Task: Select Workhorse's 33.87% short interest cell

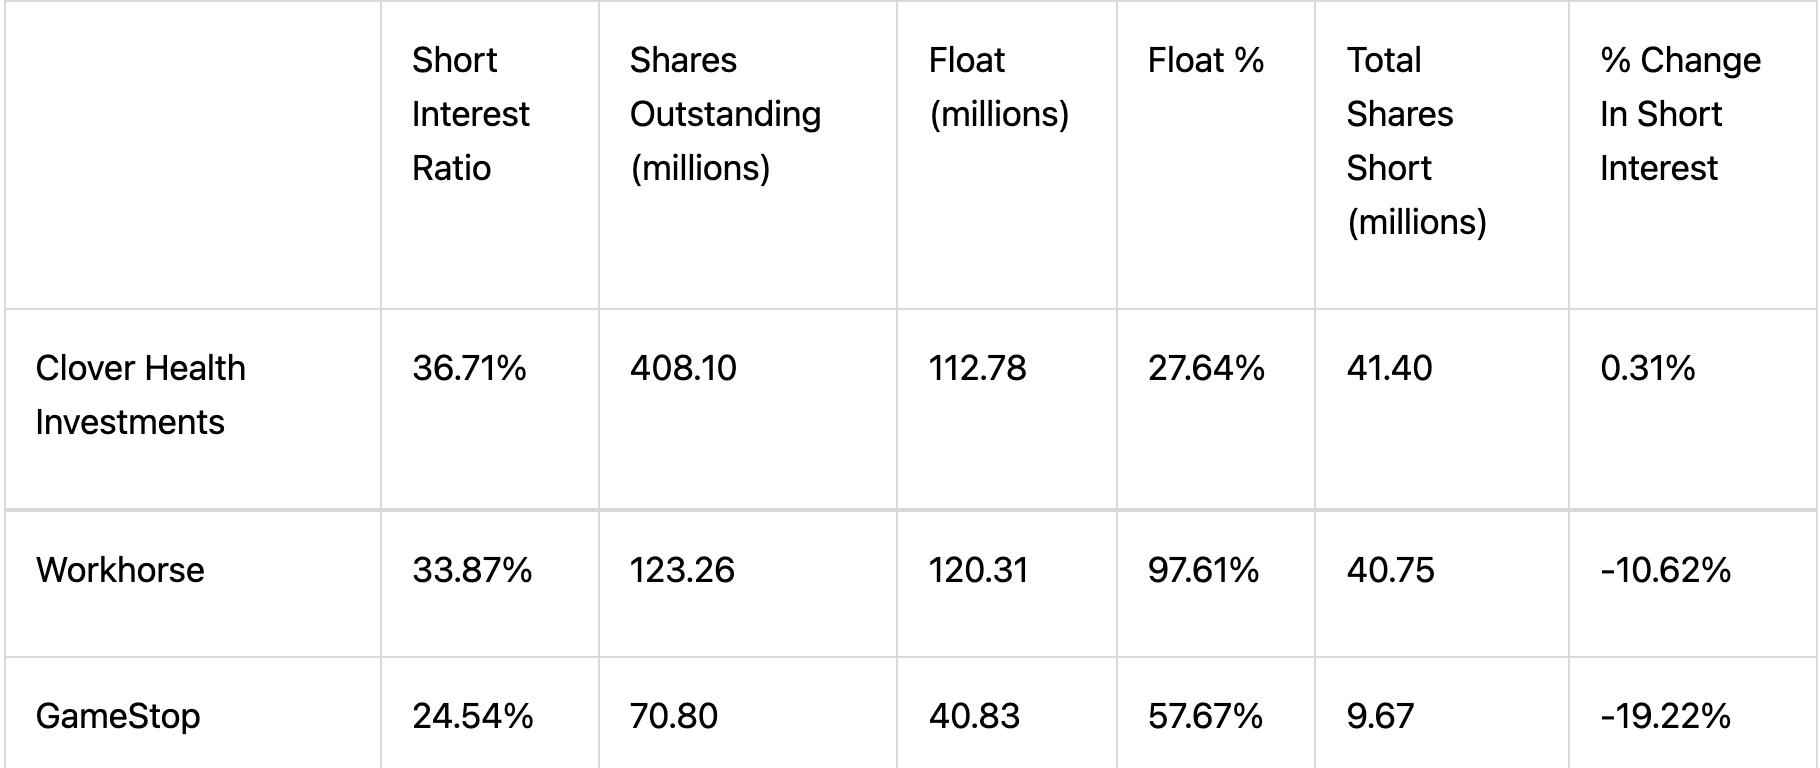Action: tap(472, 570)
